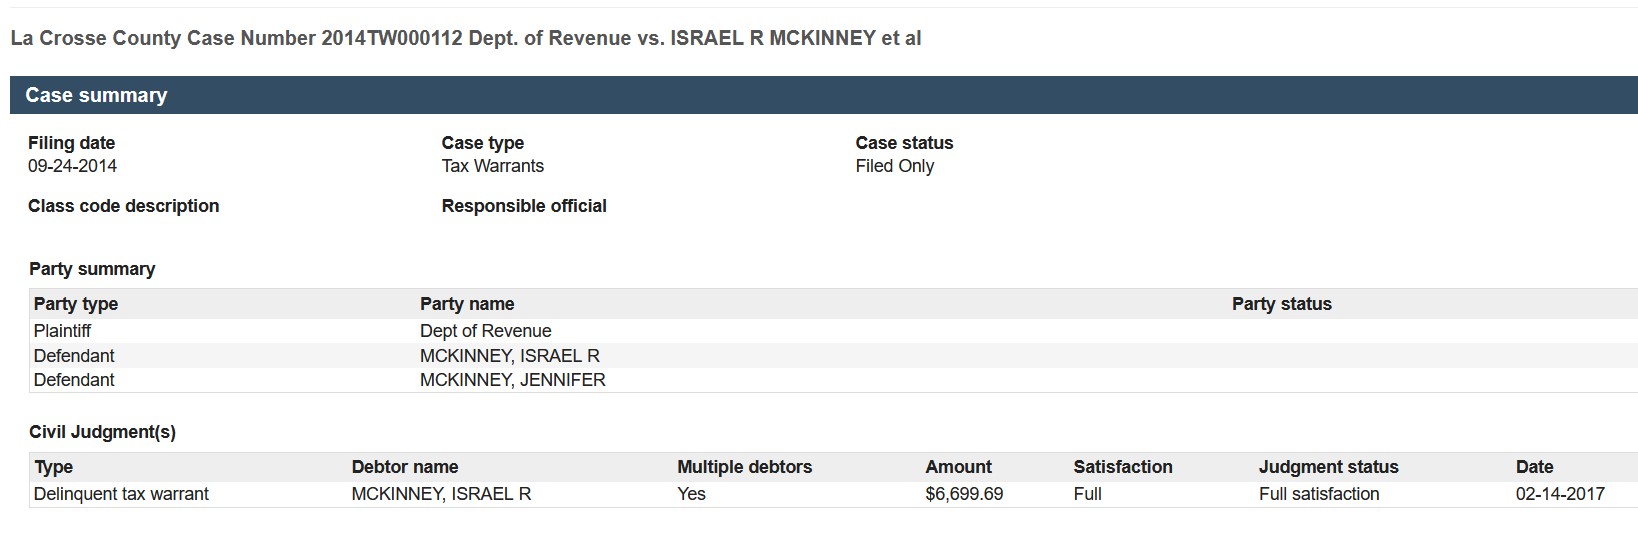Click the Party name column header
This screenshot has width=1638, height=538.
pos(467,304)
